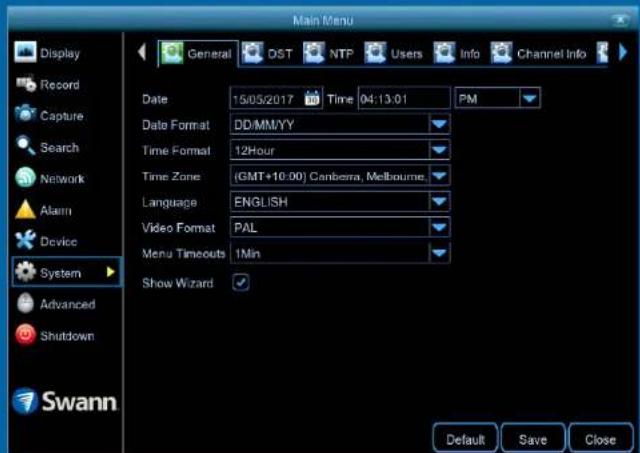The image size is (640, 453).
Task: Open the Network settings icon
Action: [25, 178]
